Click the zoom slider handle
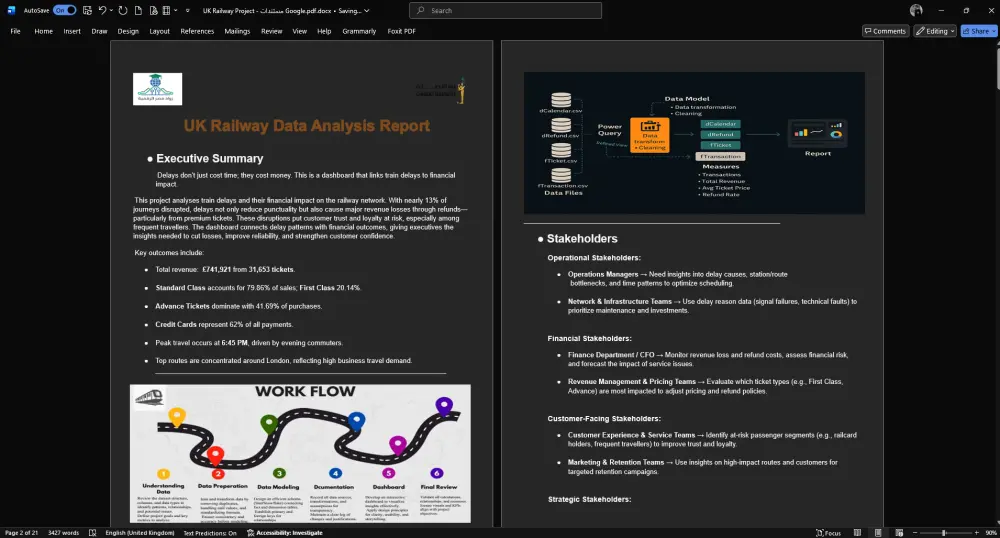This screenshot has width=1000, height=538. pyautogui.click(x=944, y=533)
